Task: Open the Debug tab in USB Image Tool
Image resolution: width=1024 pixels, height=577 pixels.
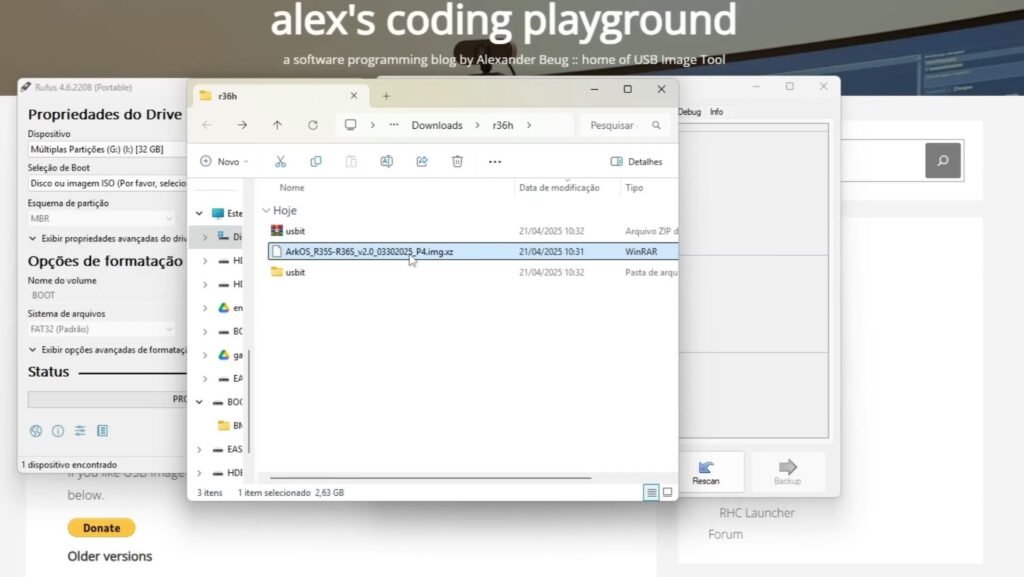Action: pyautogui.click(x=689, y=112)
